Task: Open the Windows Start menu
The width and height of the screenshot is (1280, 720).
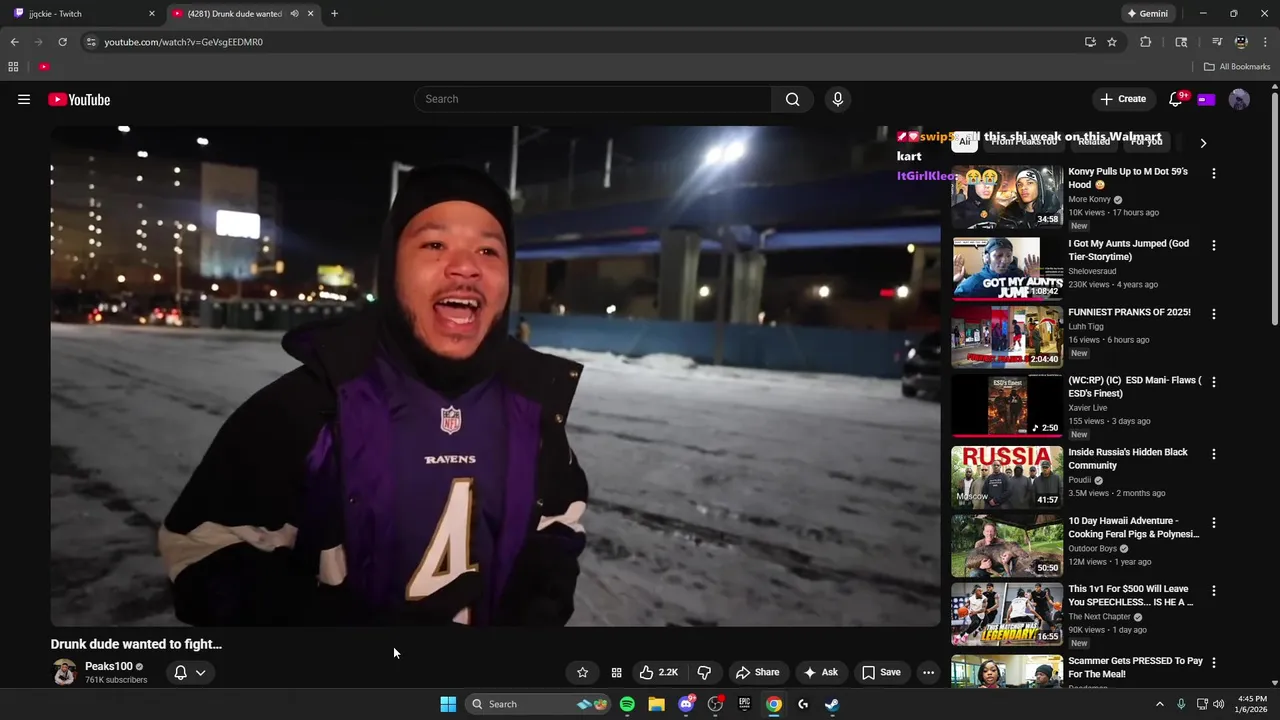Action: (x=448, y=704)
